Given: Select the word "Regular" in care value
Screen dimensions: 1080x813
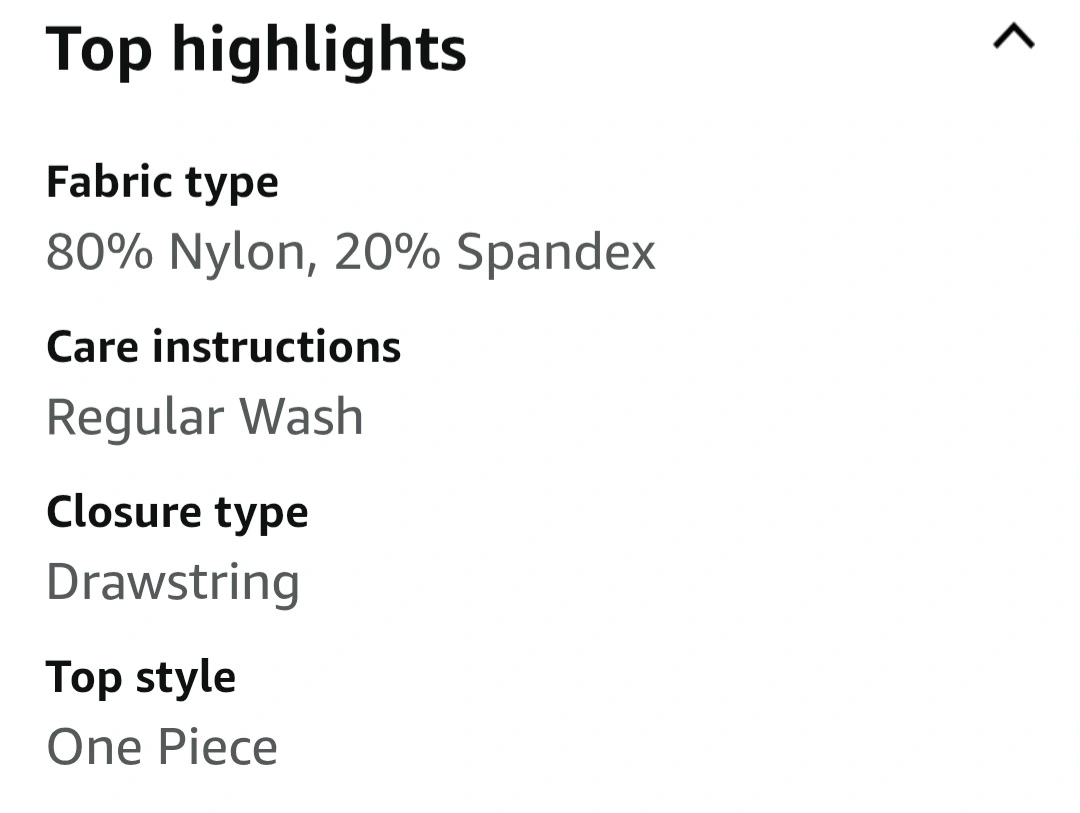Looking at the screenshot, I should pos(134,418).
